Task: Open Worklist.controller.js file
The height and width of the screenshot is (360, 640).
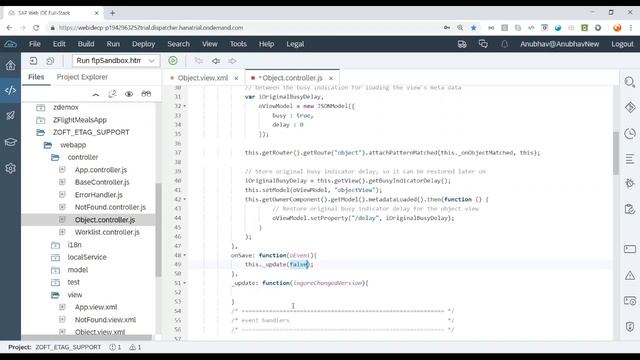Action: point(107,232)
